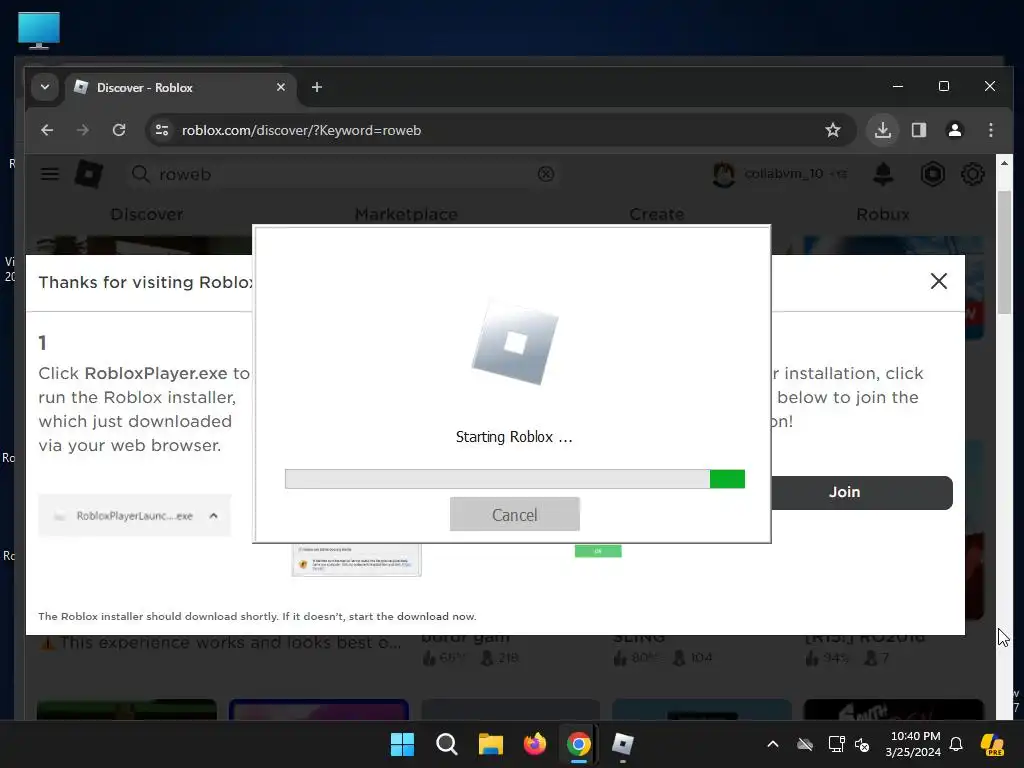Image resolution: width=1024 pixels, height=768 pixels.
Task: Click the Roblox logo in the launcher dialog
Action: tap(515, 343)
